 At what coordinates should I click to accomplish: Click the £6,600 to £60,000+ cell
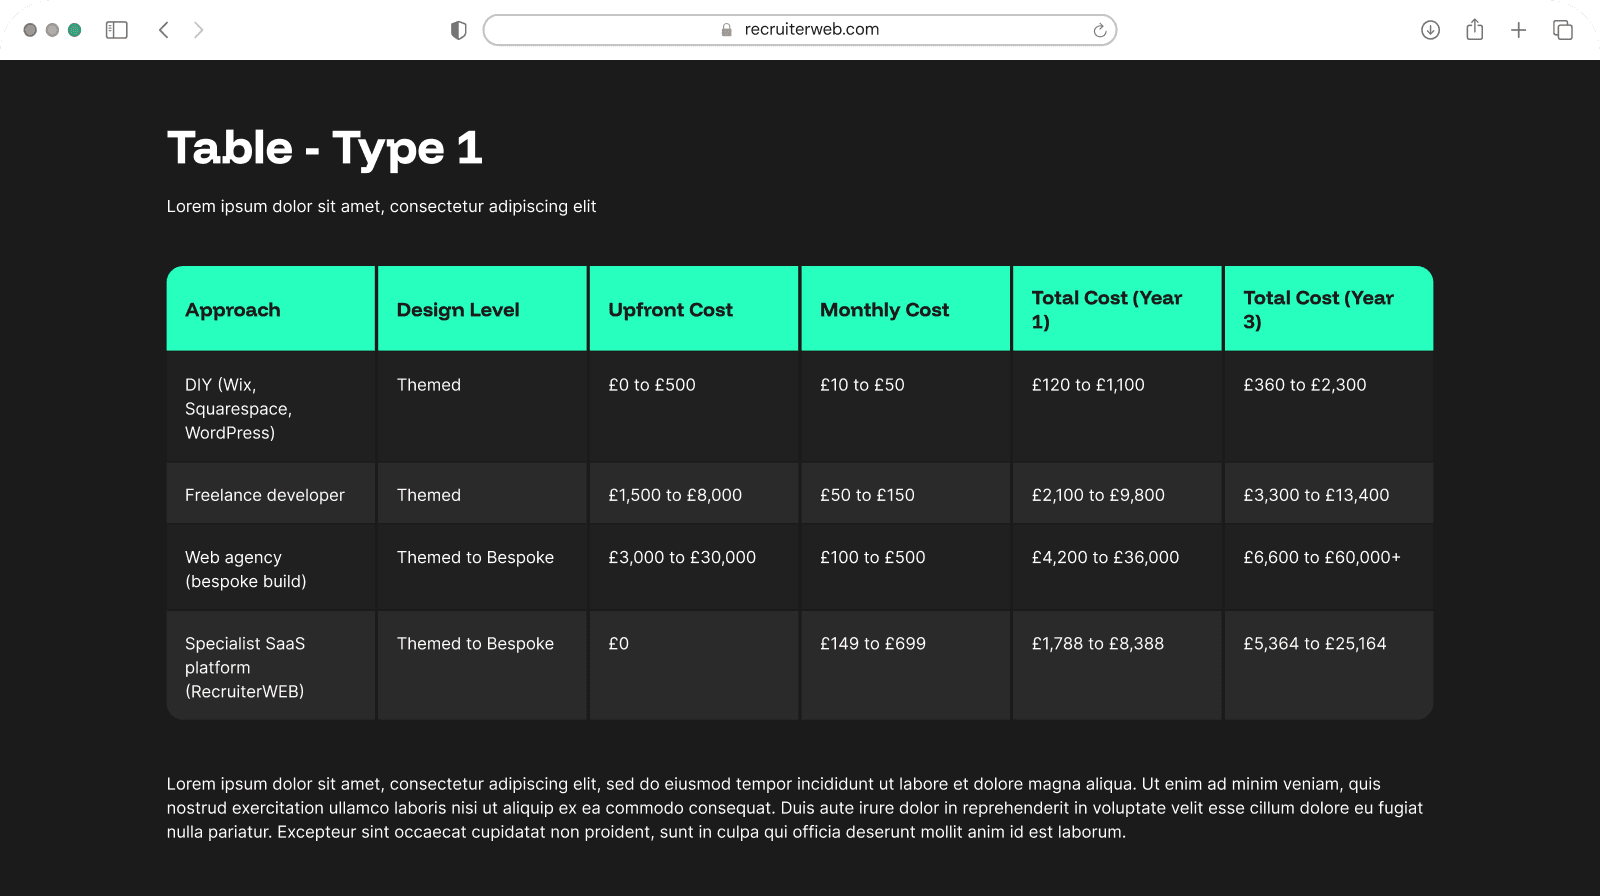1329,568
